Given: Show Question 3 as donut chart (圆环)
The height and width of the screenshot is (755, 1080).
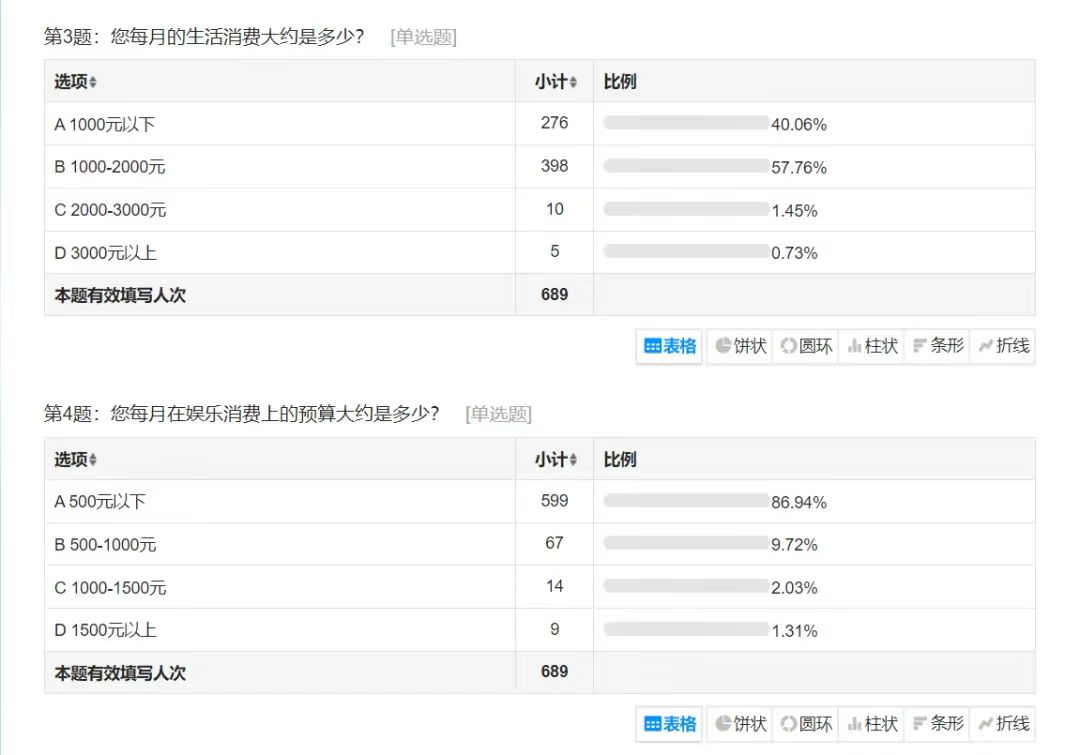Looking at the screenshot, I should point(806,346).
